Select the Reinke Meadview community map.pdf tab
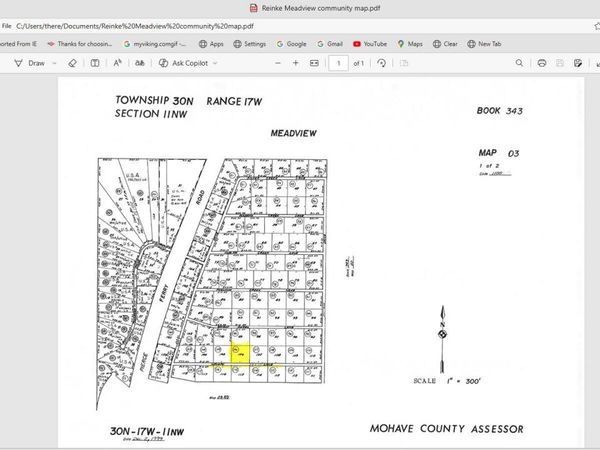Viewport: 600px width, 450px height. [x=315, y=8]
